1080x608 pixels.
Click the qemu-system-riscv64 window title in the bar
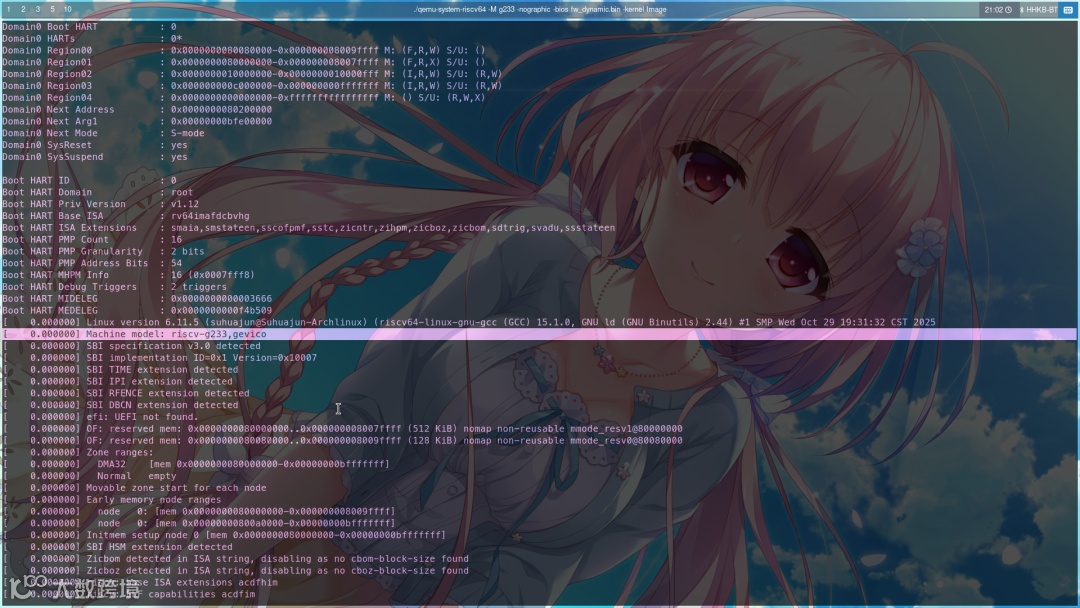[539, 10]
